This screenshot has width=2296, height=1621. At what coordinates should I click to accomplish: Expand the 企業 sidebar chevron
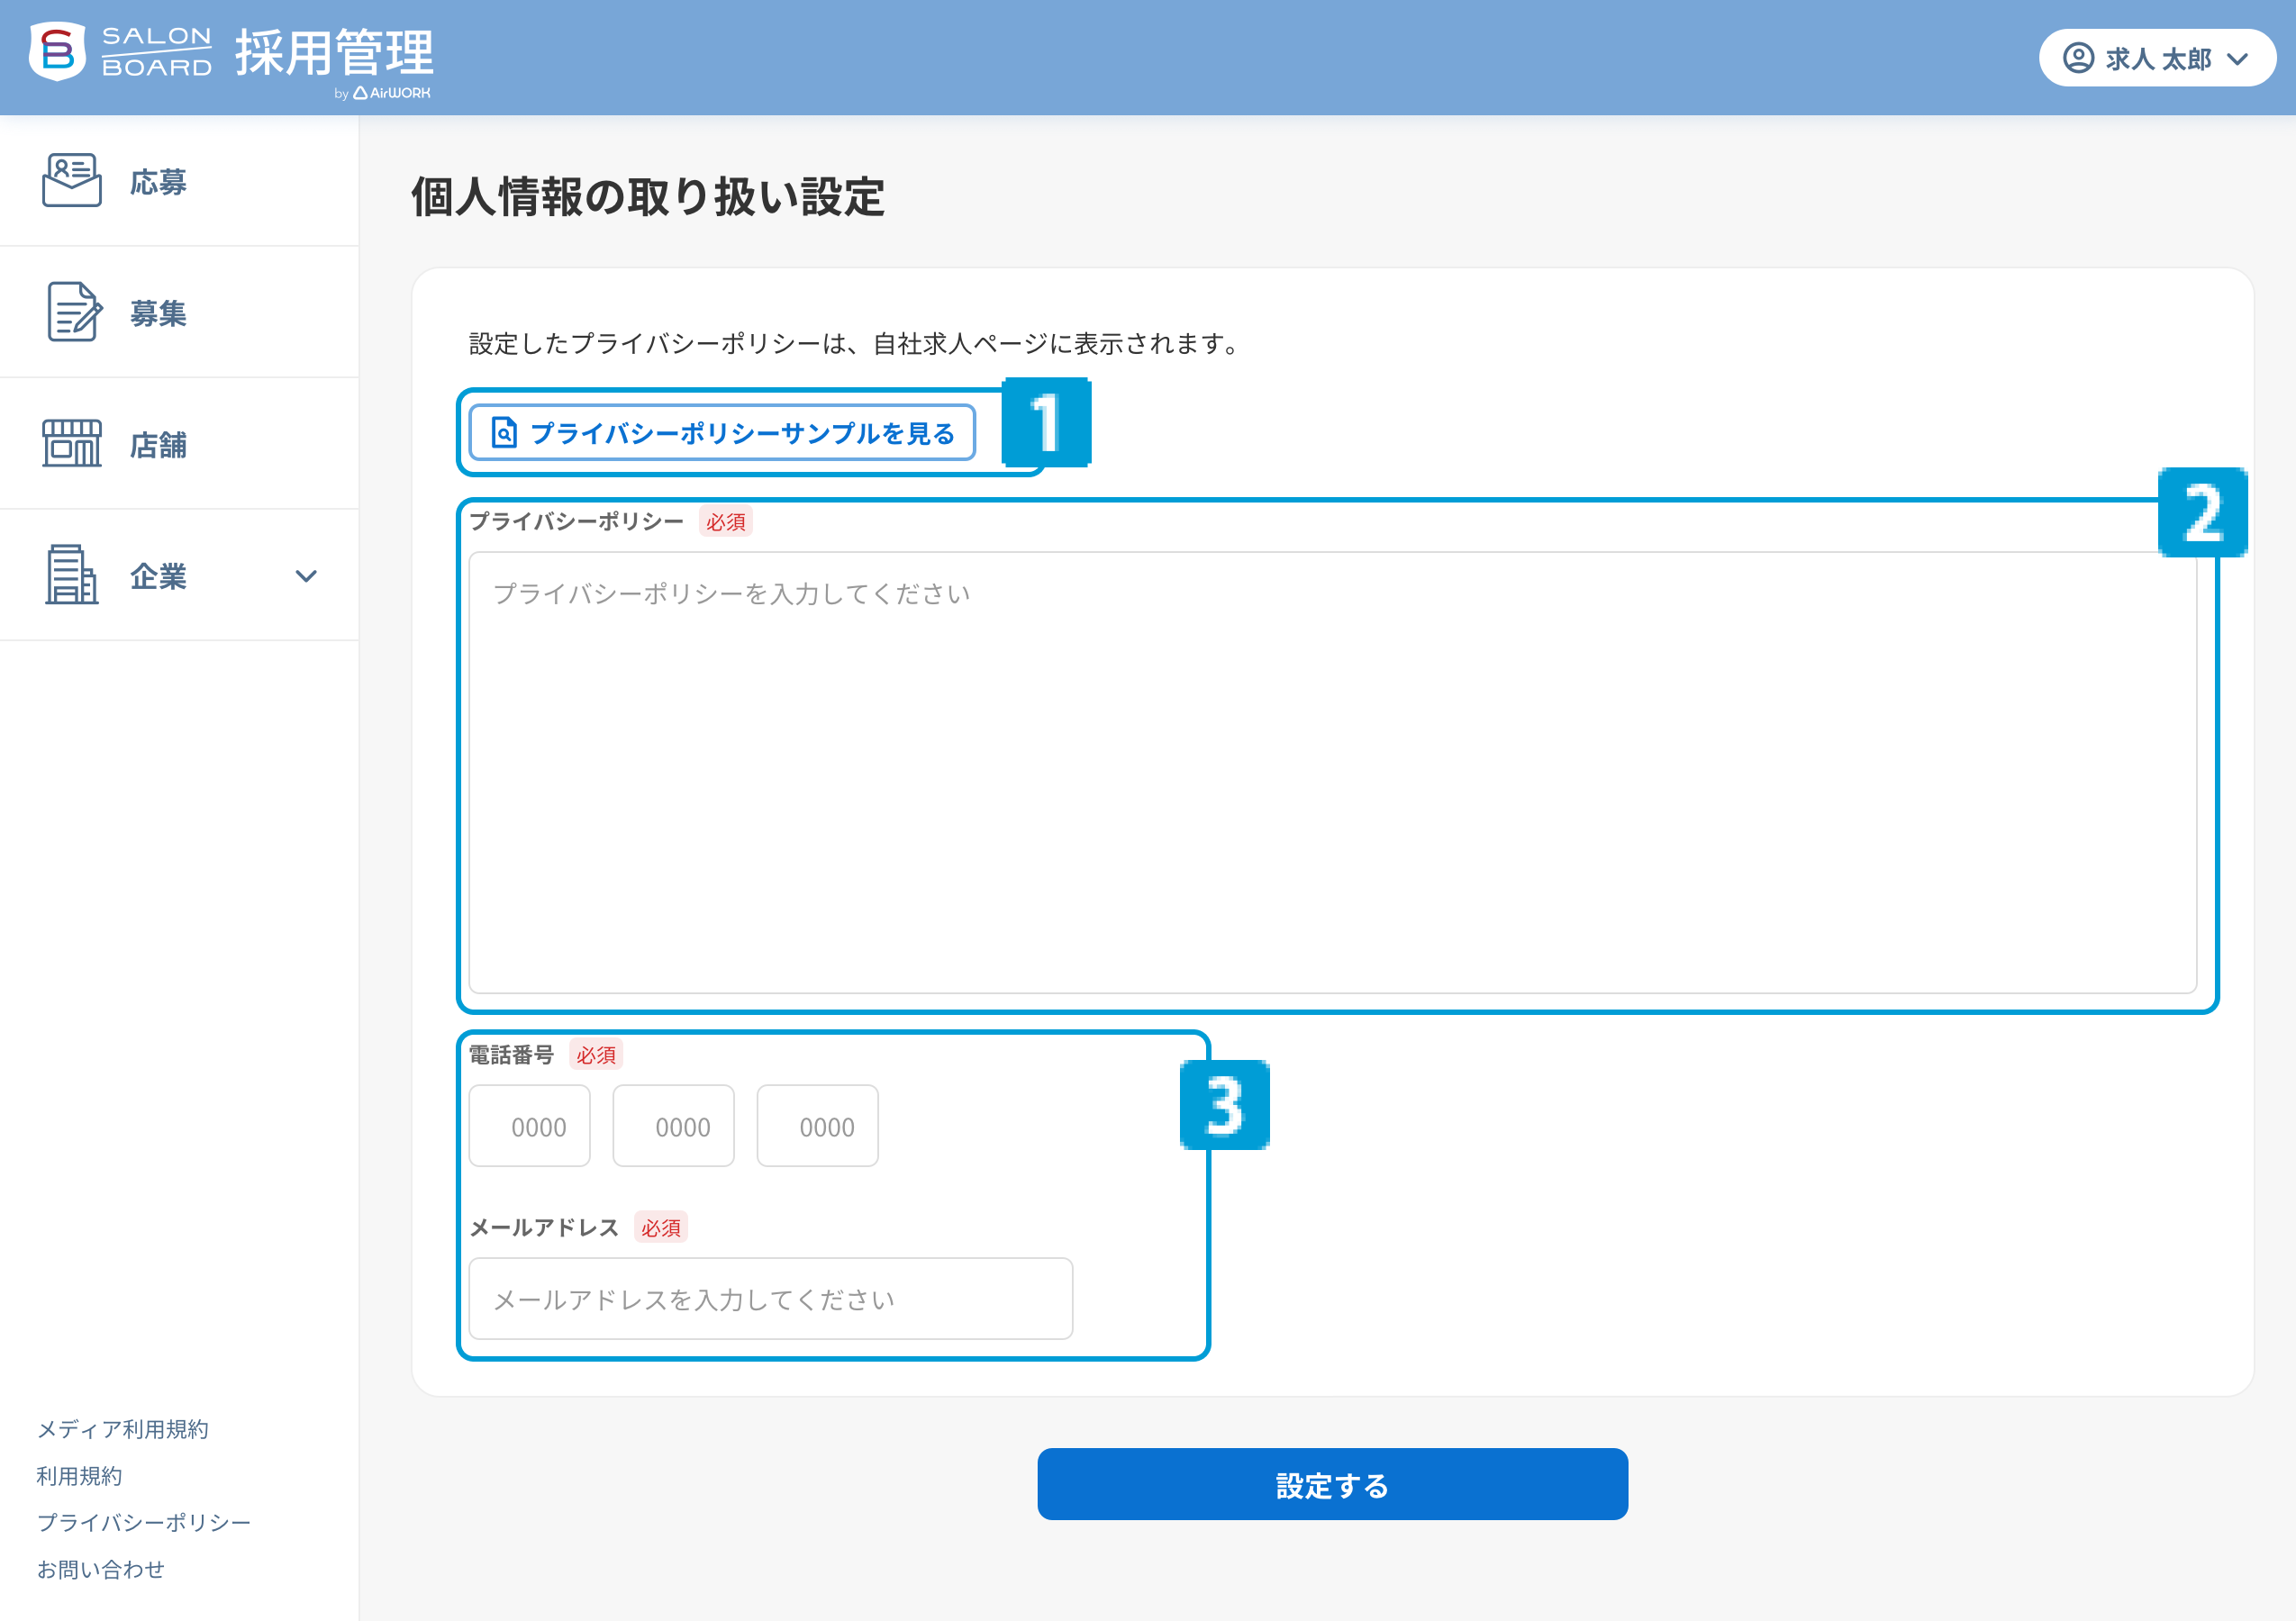[x=306, y=576]
